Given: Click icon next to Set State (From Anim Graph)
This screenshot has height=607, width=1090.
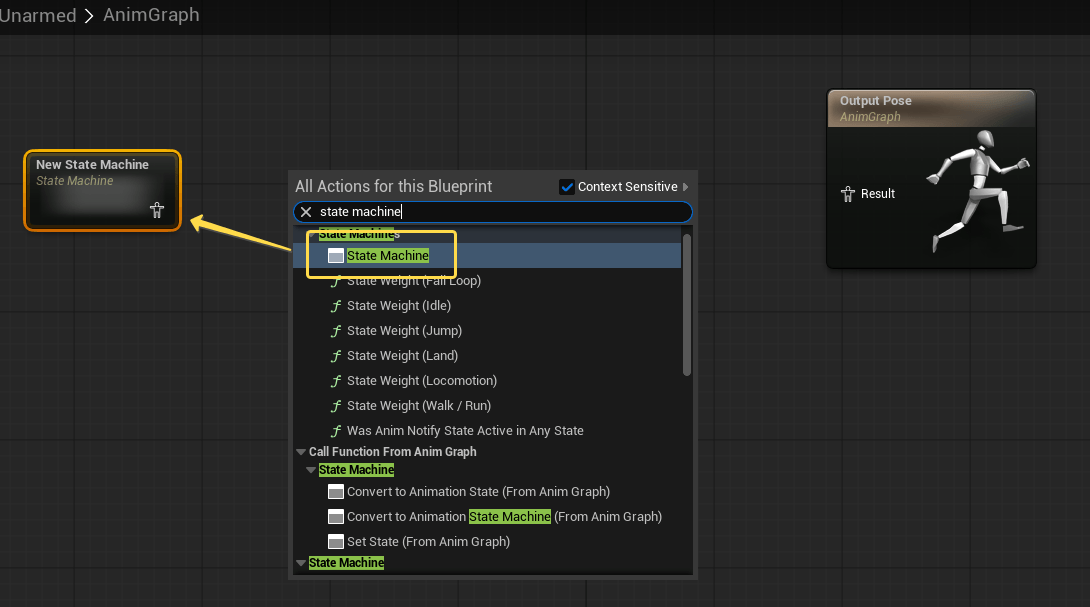Looking at the screenshot, I should coord(336,542).
